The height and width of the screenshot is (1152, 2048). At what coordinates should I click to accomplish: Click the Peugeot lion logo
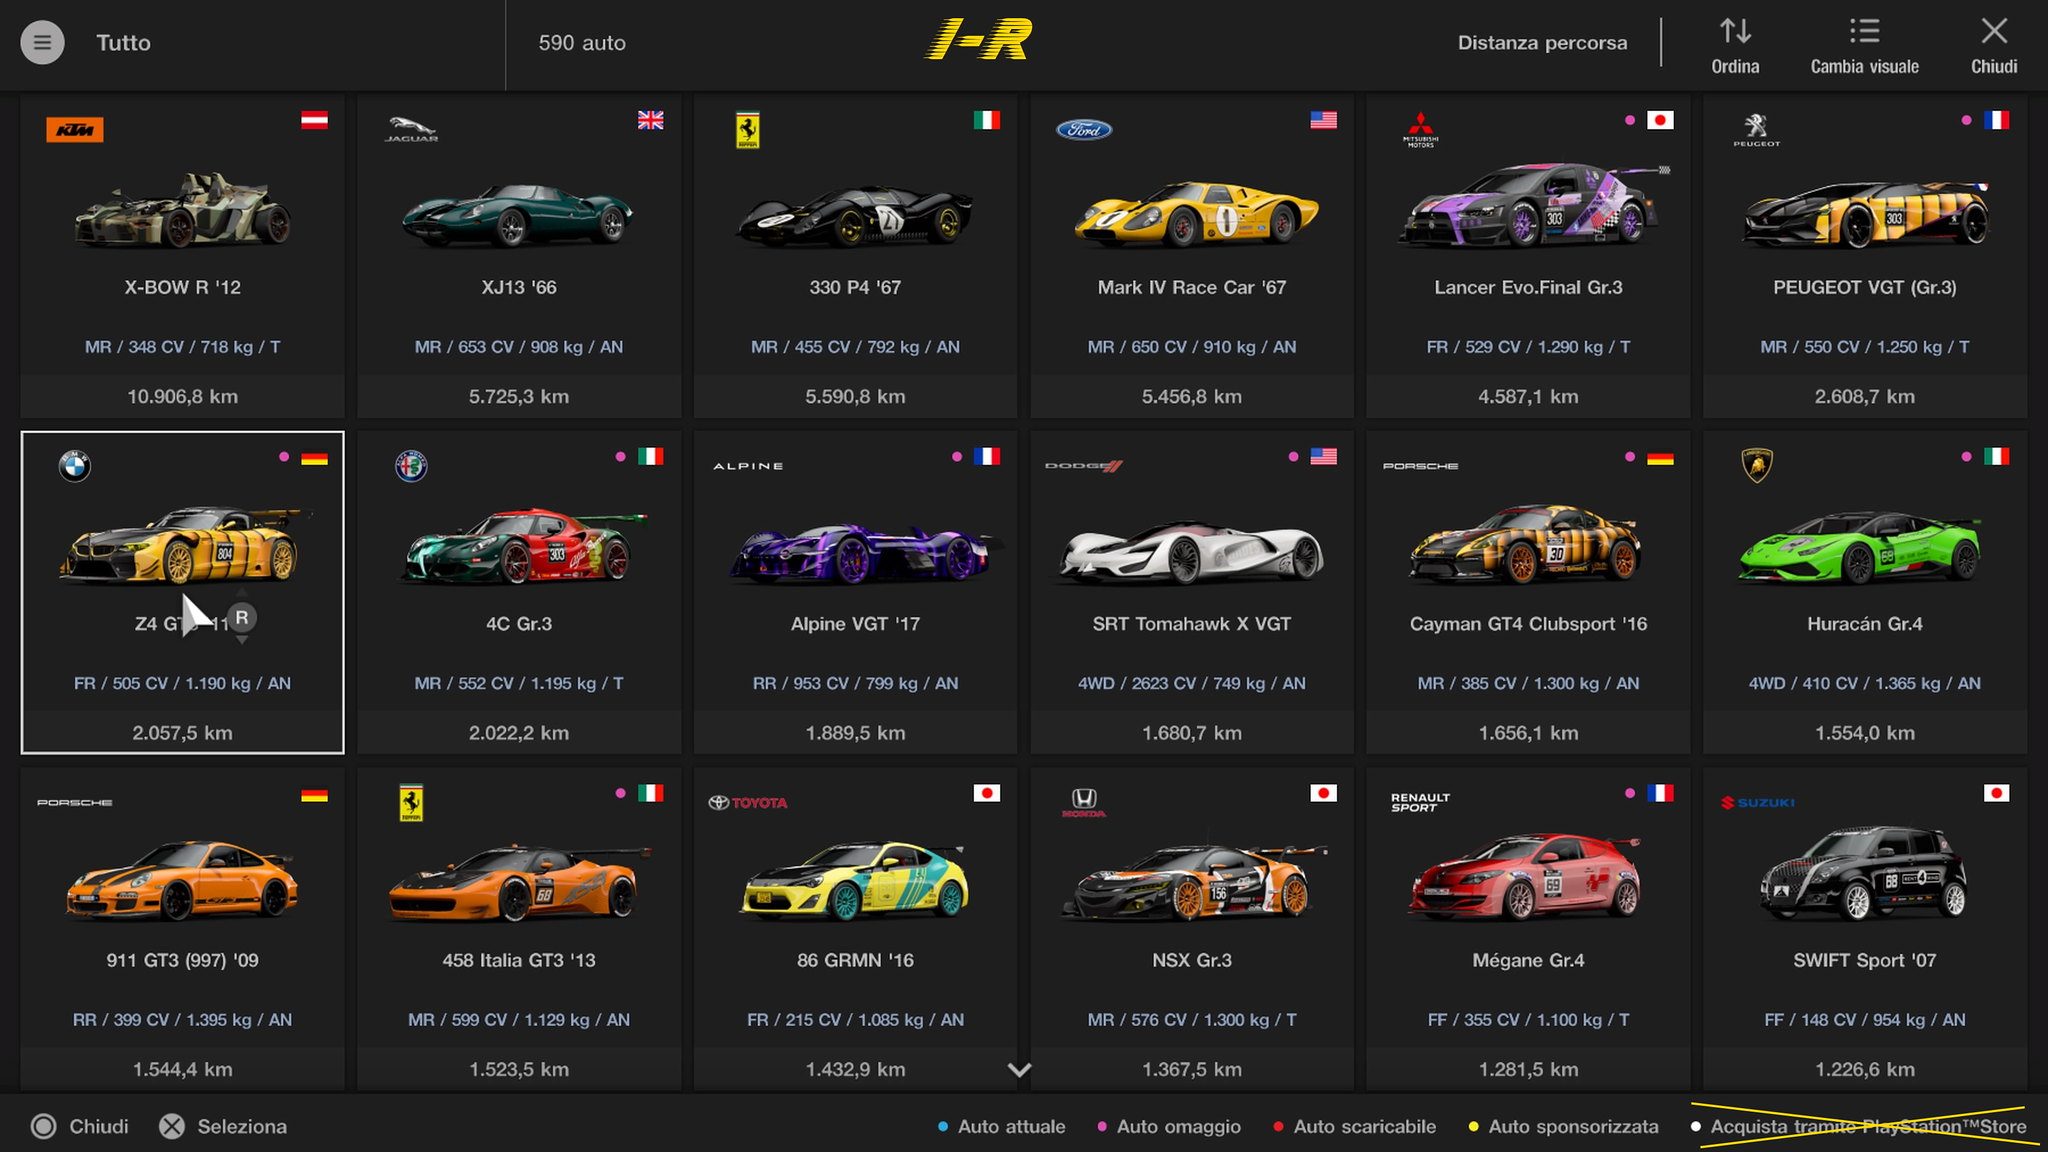[x=1756, y=130]
